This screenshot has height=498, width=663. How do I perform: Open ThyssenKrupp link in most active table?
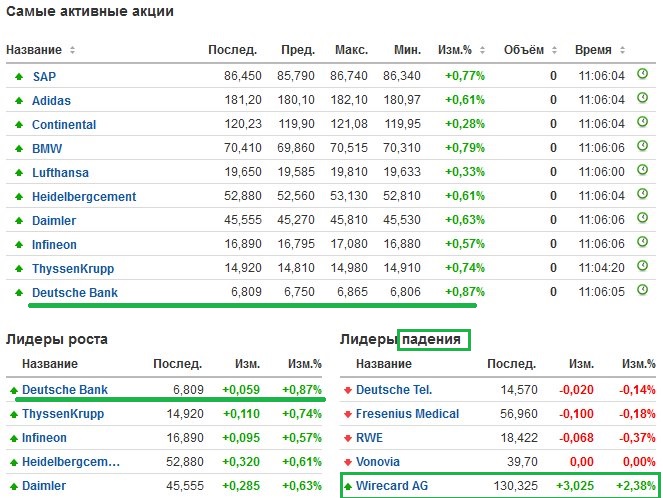coord(73,268)
